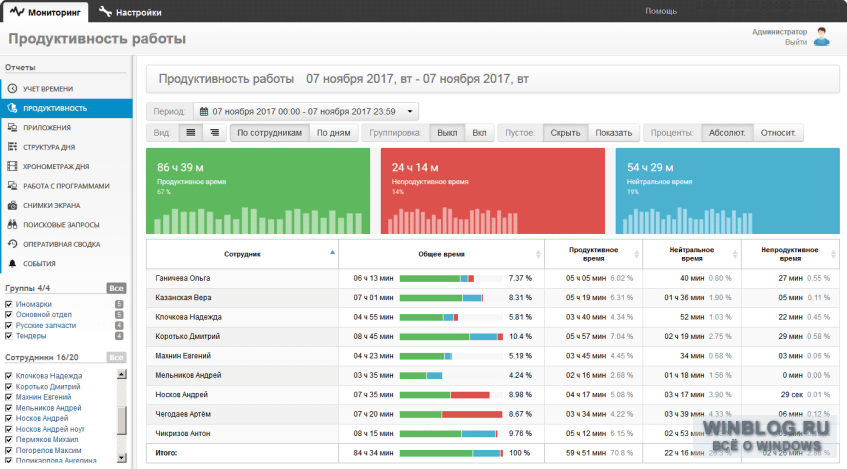847x469 pixels.
Task: Sort by Непродуктивное время column arrows
Action: point(834,254)
